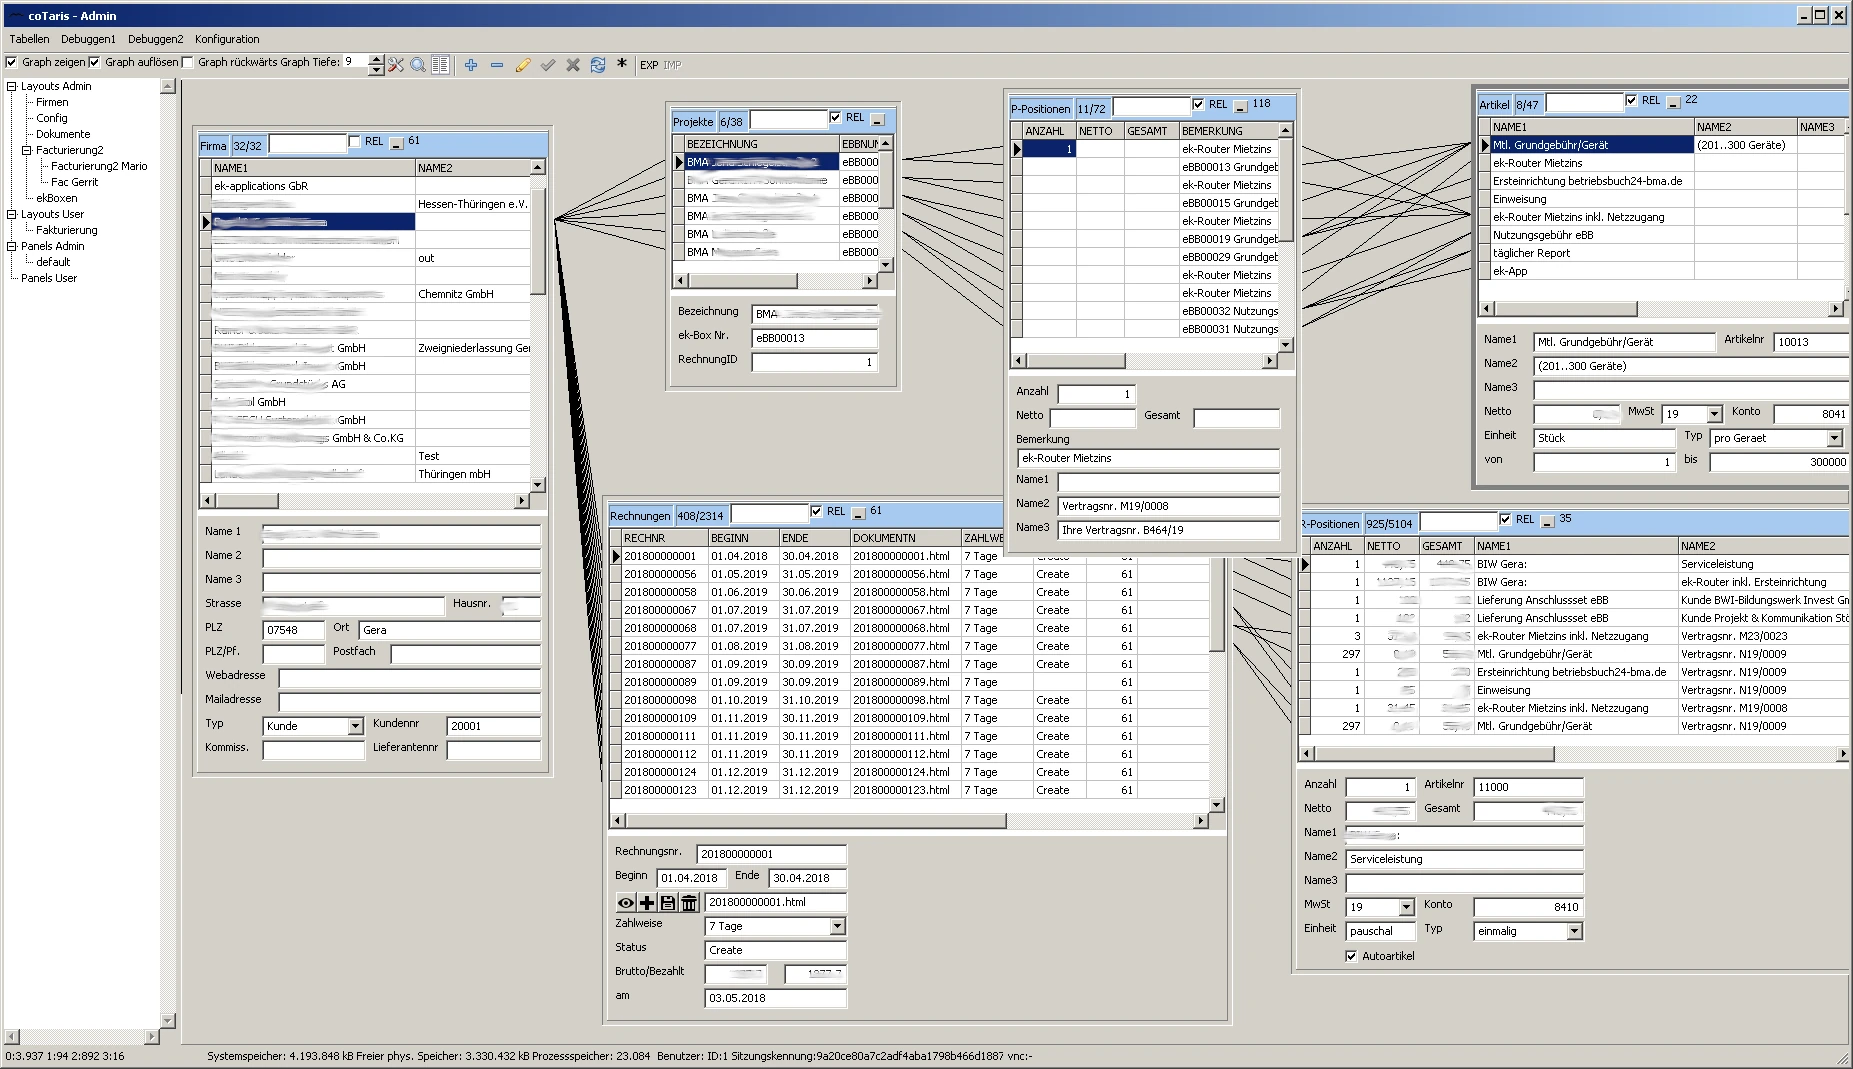1853x1069 pixels.
Task: Check the REL box in the Firma panel
Action: [354, 142]
